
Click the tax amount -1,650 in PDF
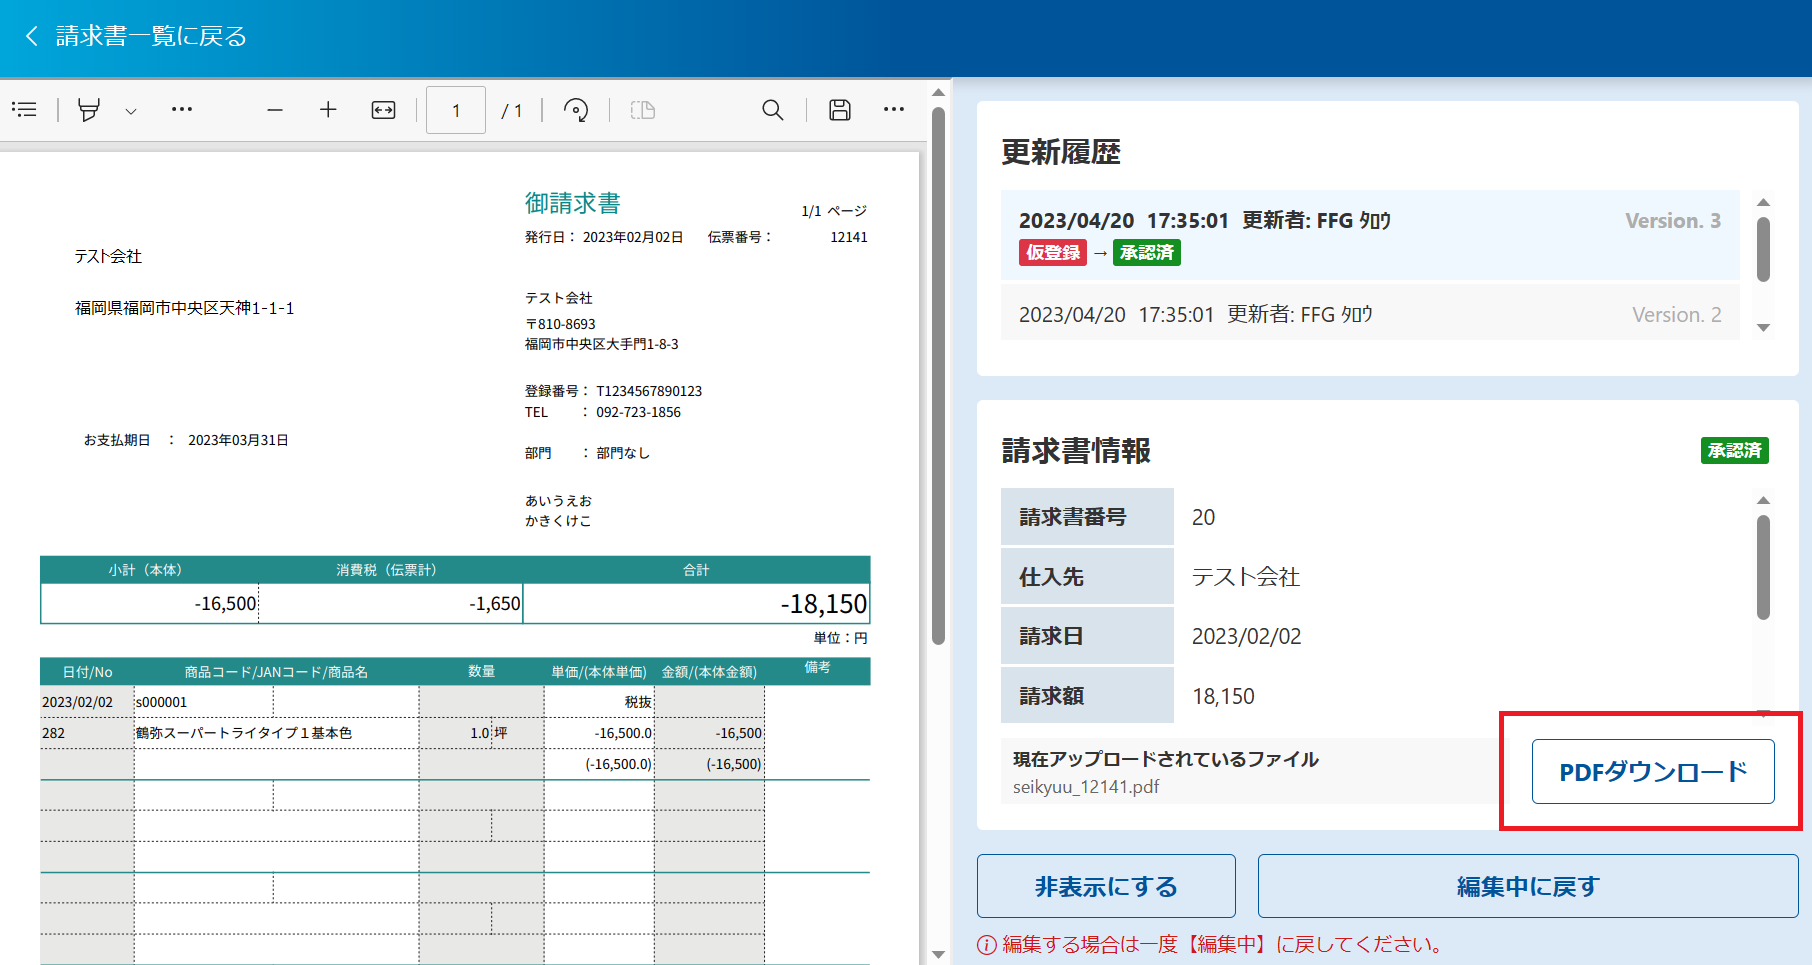pyautogui.click(x=495, y=604)
